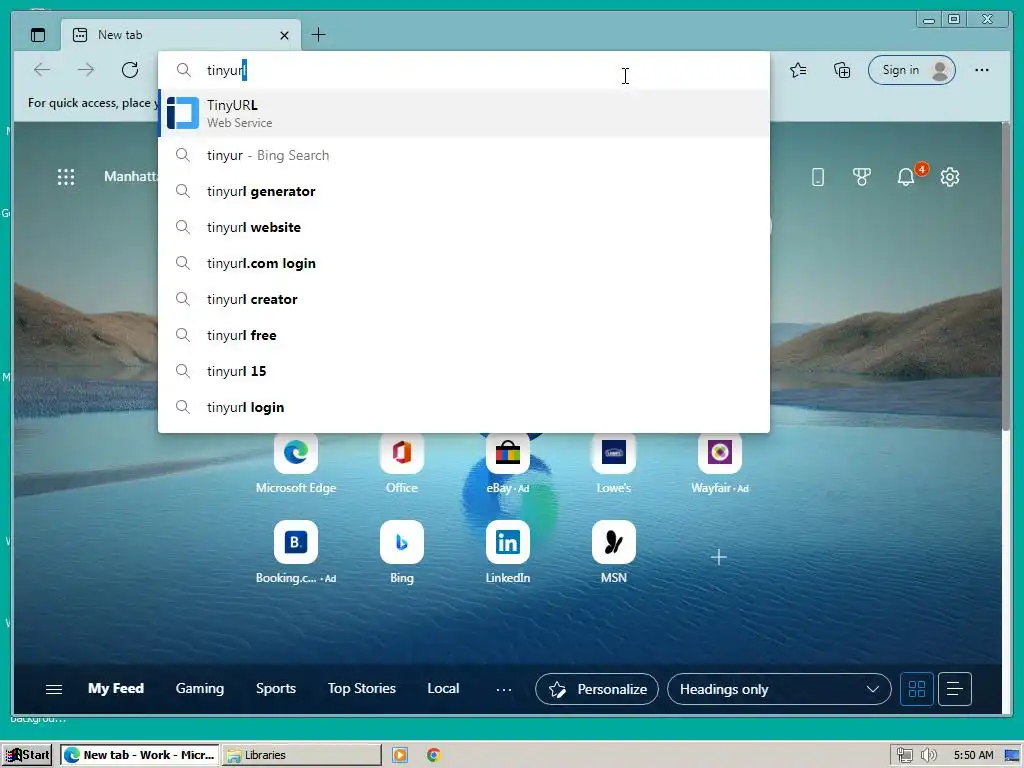
Task: Switch to the Gaming tab
Action: [200, 688]
